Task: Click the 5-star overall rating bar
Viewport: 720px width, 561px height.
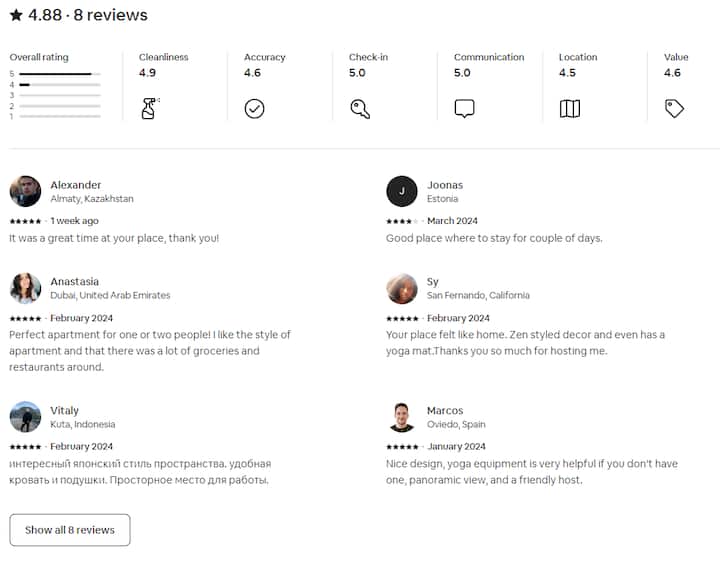Action: tap(60, 74)
